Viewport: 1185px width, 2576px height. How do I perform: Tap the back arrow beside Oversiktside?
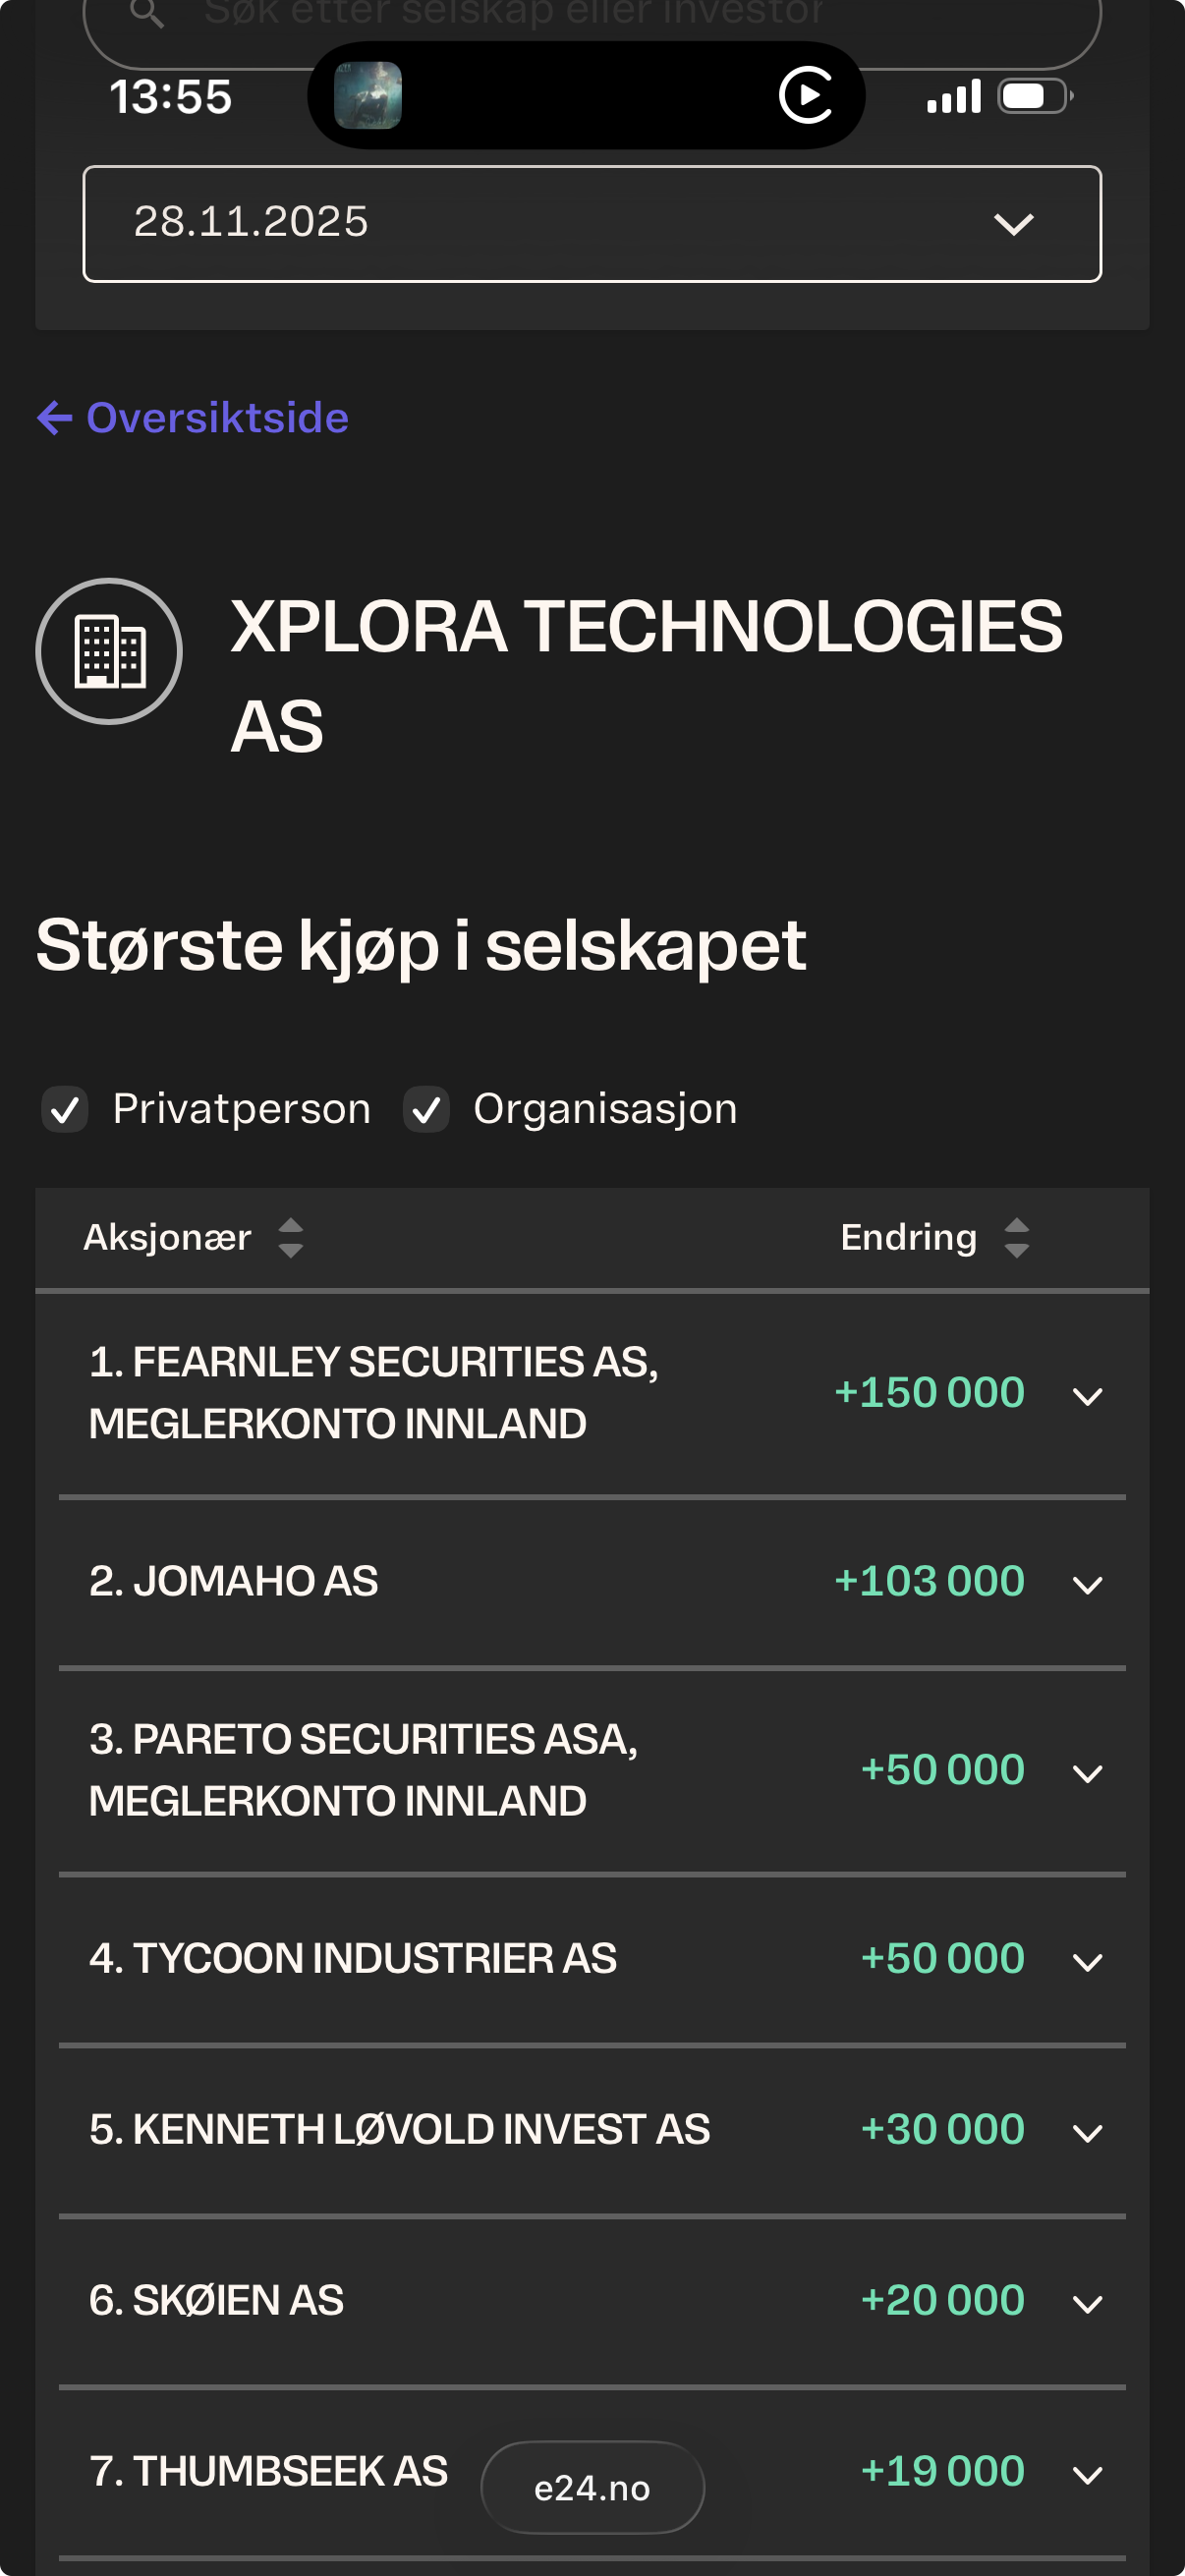(55, 418)
